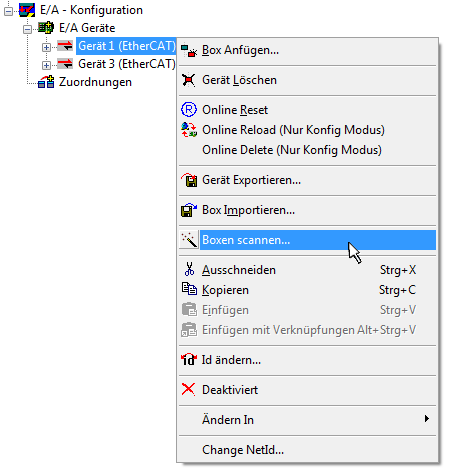Click the Online Reload arrows icon

(x=189, y=130)
